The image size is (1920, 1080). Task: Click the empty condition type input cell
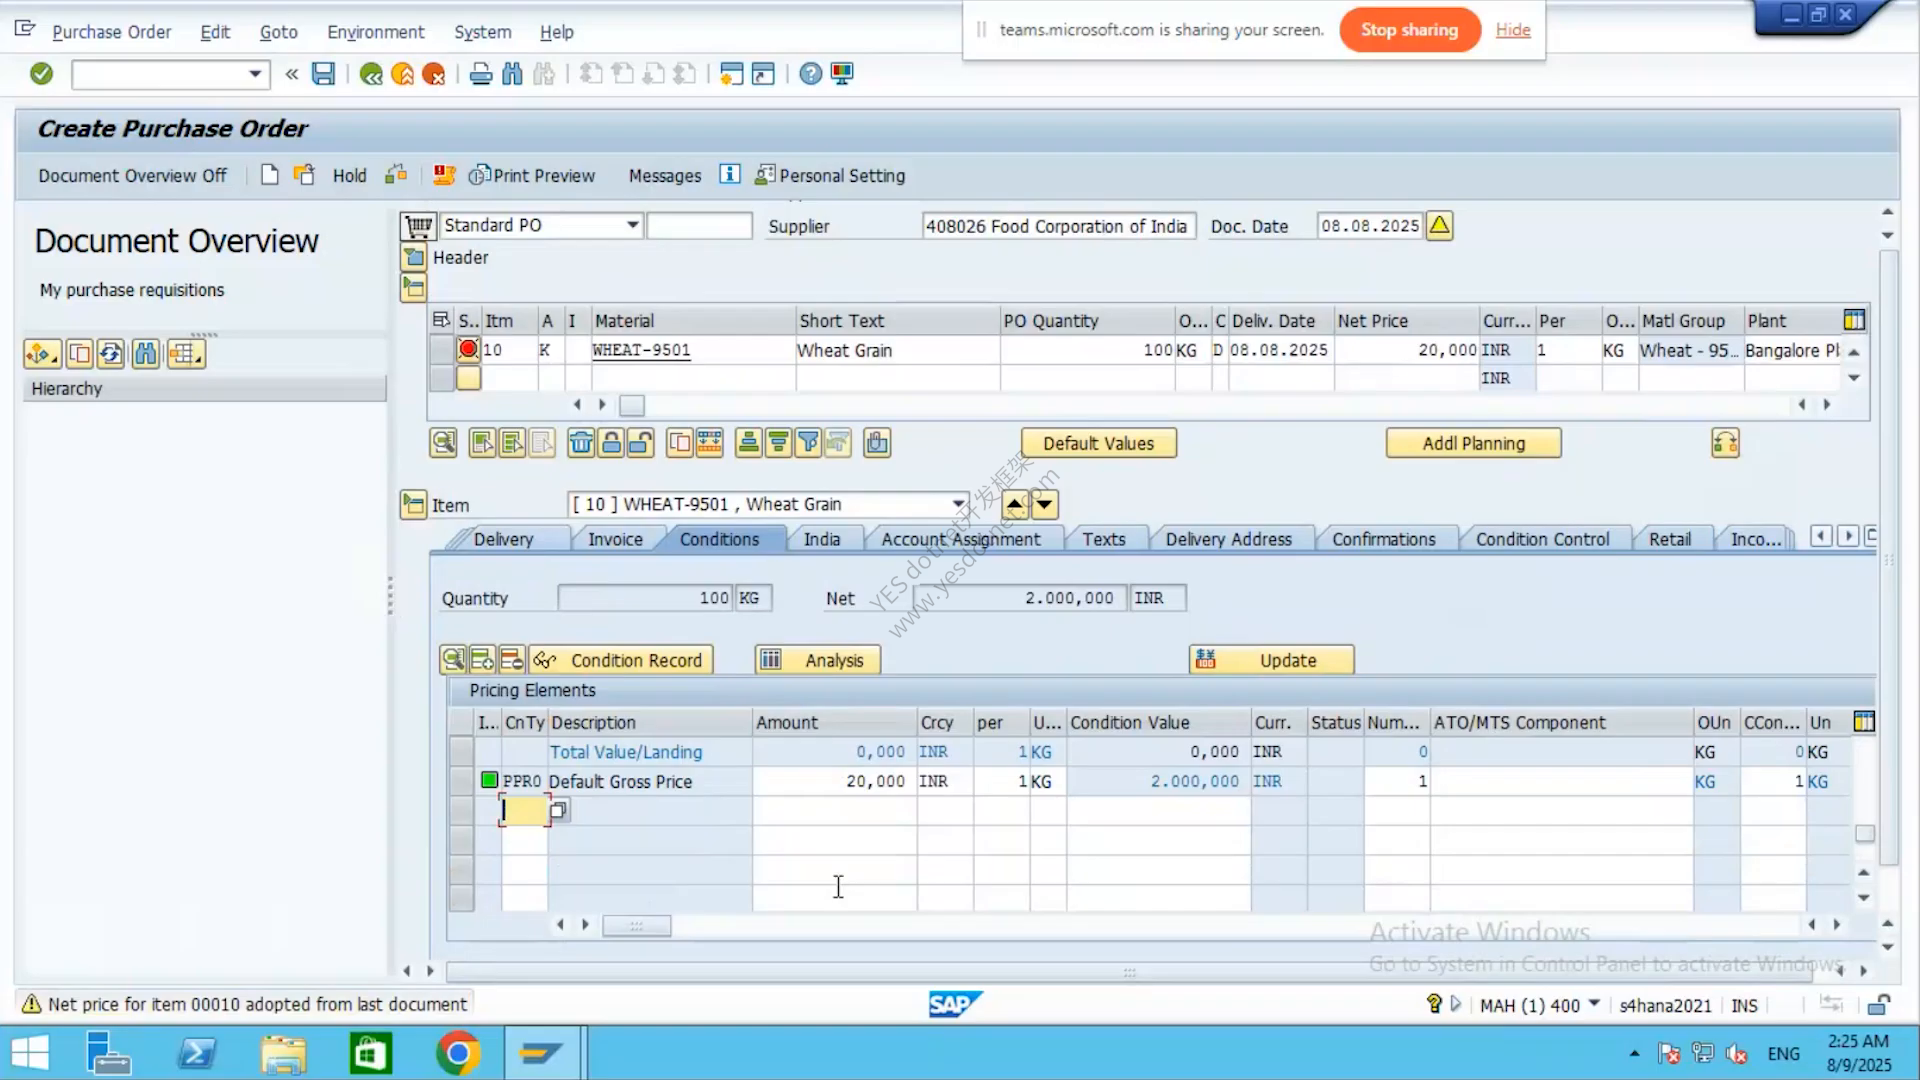[x=524, y=811]
